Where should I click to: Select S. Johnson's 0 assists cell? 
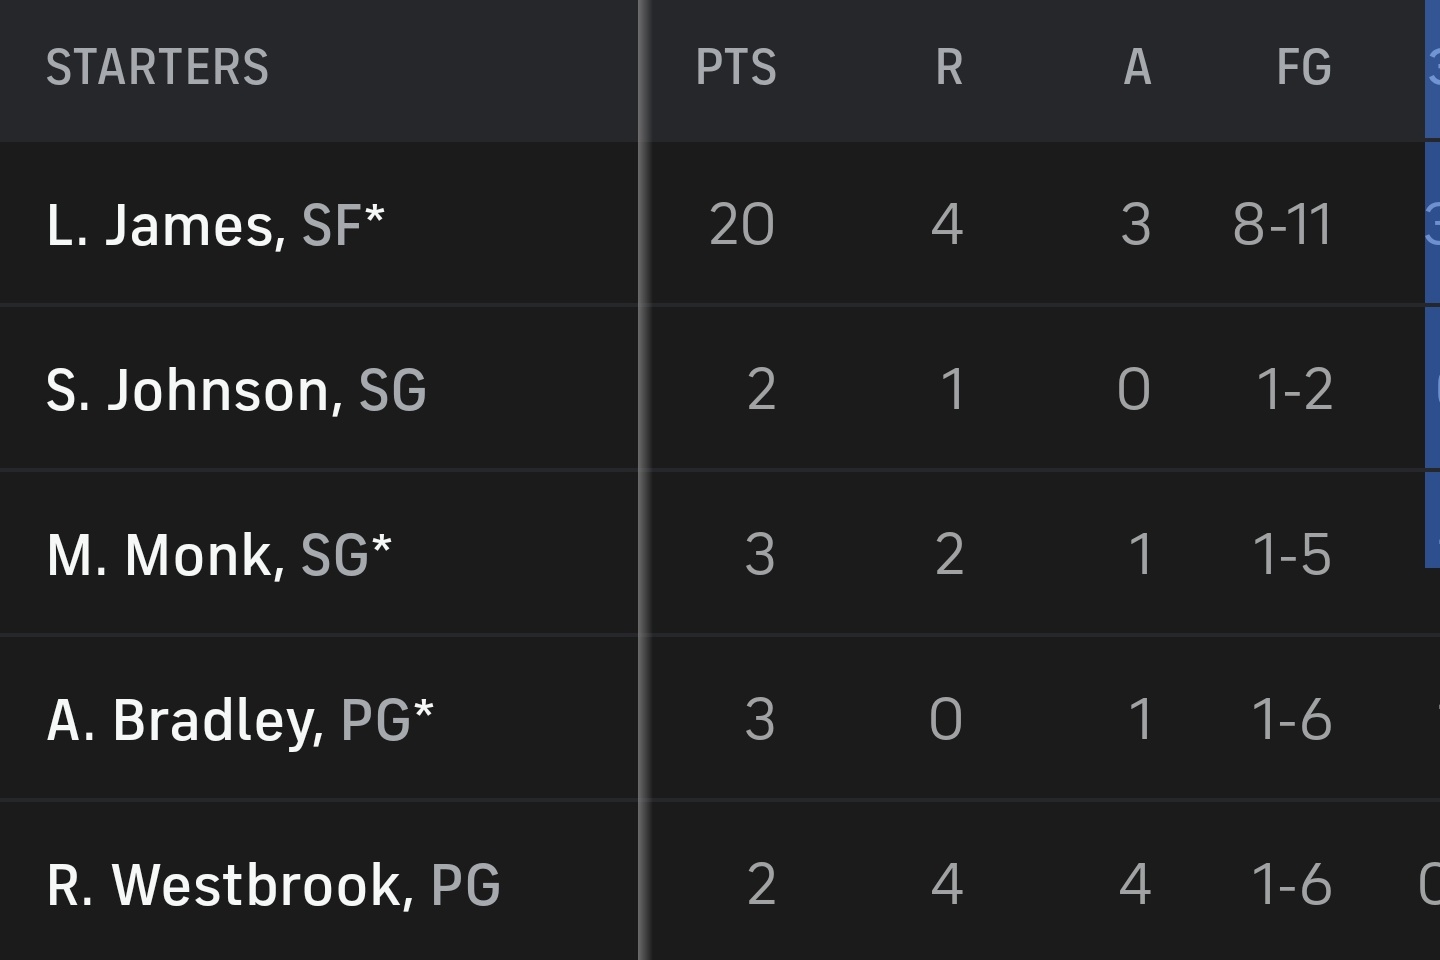click(x=1134, y=389)
